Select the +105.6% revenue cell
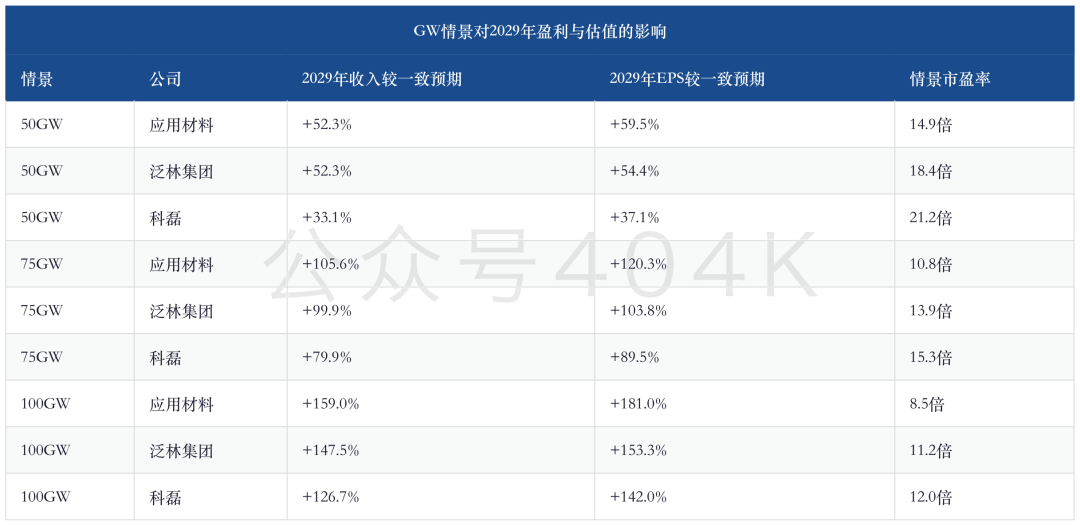 pos(330,265)
